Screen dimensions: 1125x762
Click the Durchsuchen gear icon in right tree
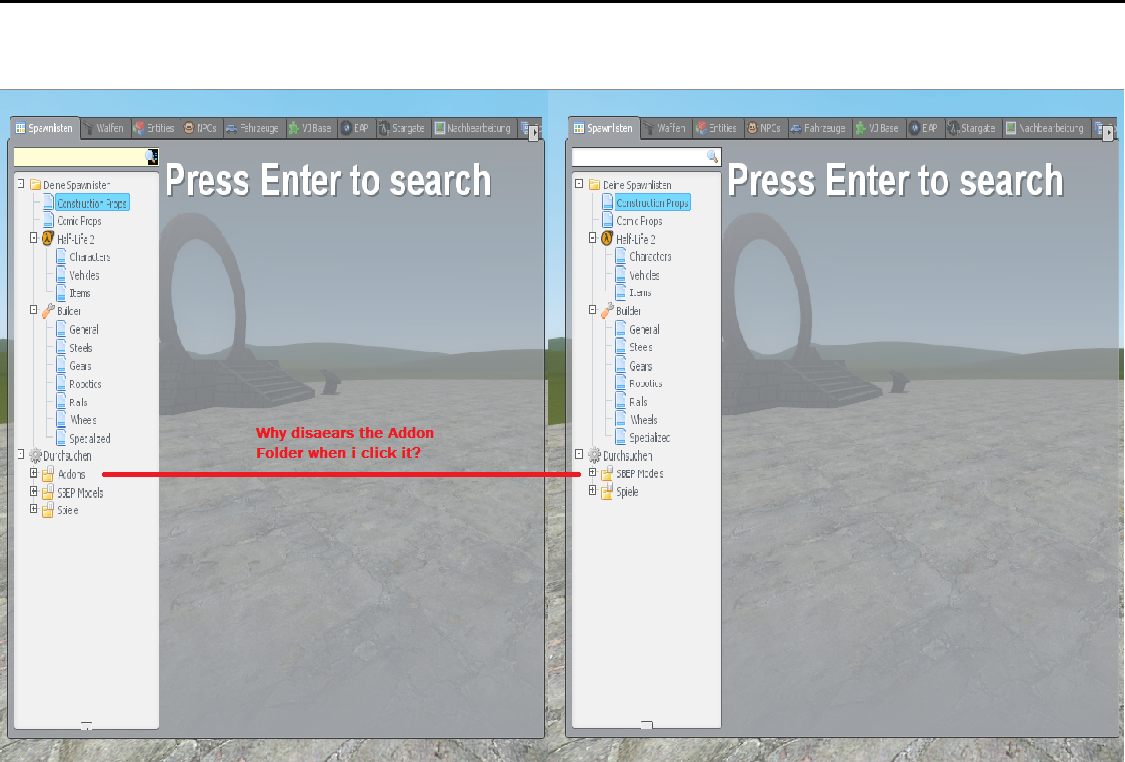tap(594, 456)
